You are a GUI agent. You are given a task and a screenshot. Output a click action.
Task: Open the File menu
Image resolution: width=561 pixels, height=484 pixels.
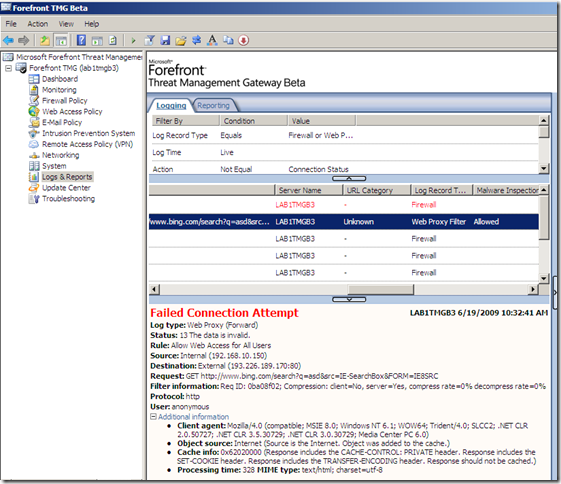click(x=11, y=24)
